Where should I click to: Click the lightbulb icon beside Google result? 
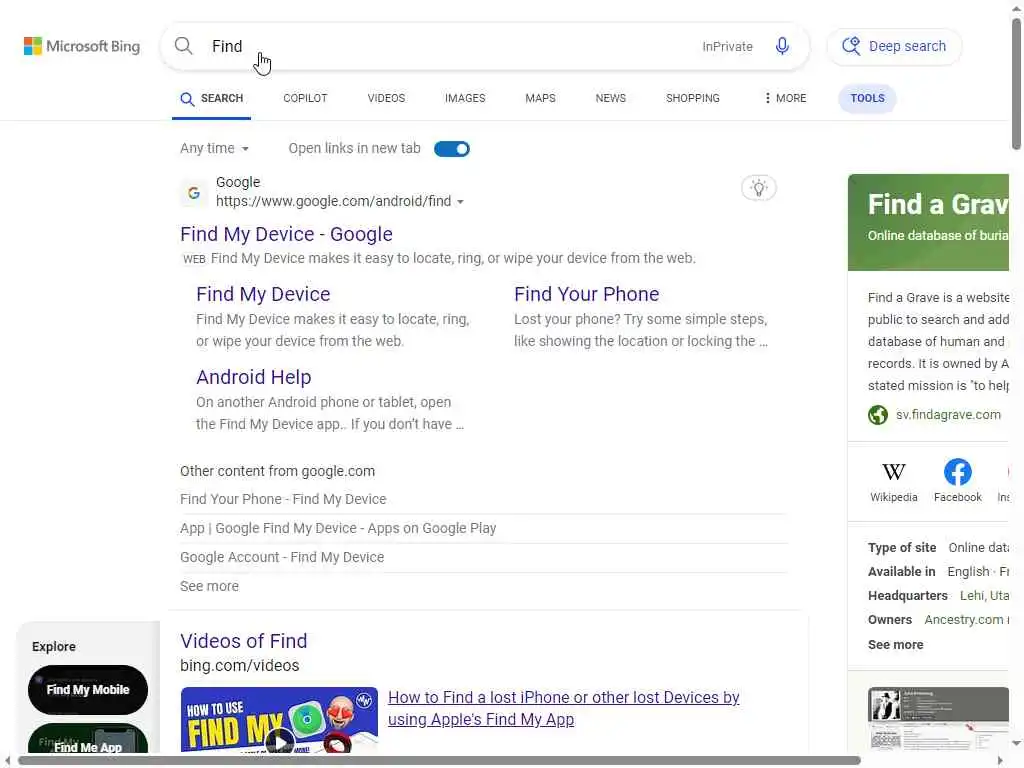[x=758, y=188]
